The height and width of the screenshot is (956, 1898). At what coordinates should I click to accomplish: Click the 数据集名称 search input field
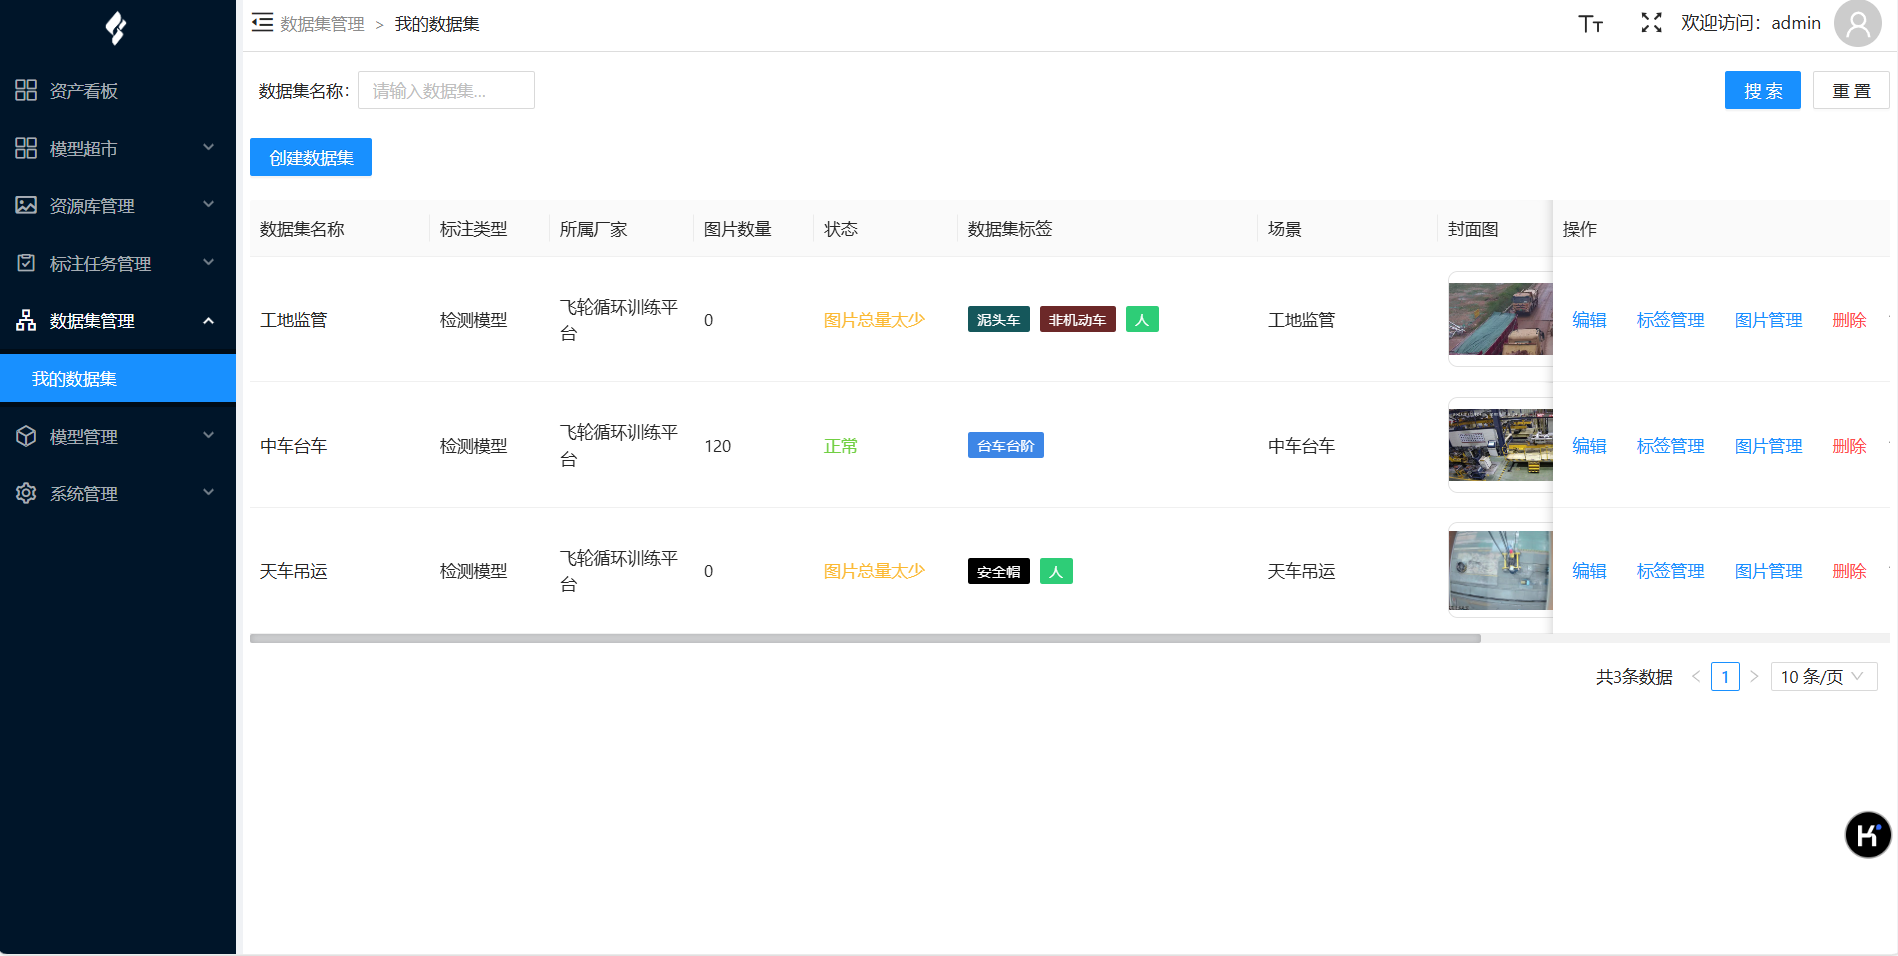point(446,91)
